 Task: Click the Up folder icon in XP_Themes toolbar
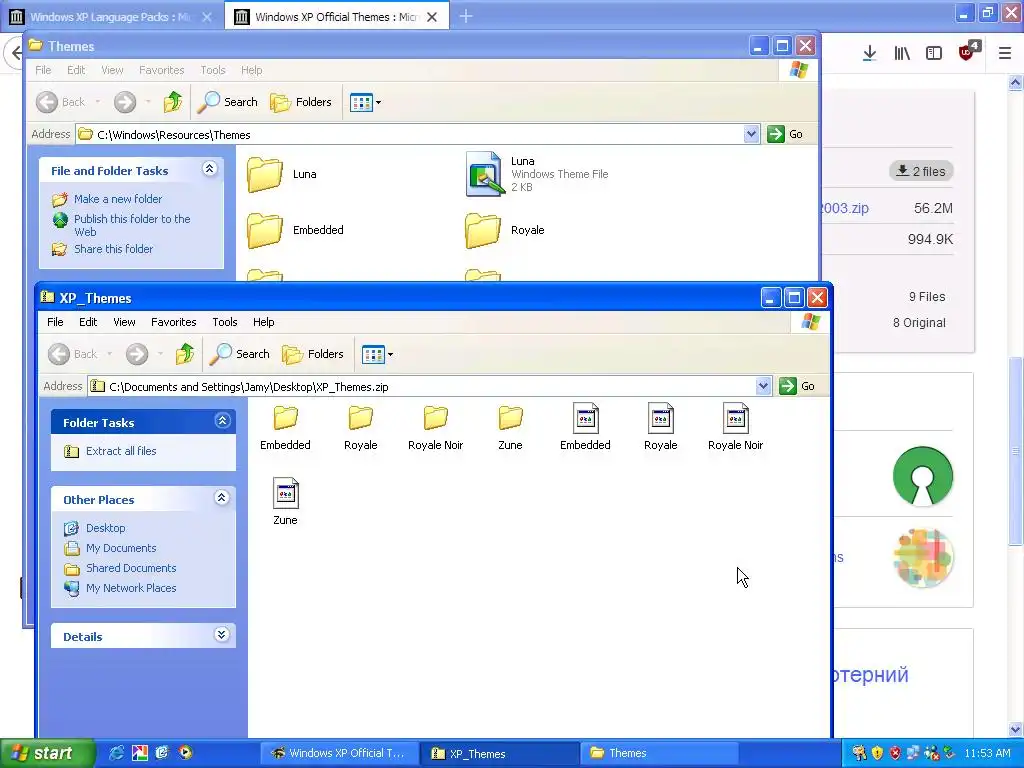pos(185,354)
